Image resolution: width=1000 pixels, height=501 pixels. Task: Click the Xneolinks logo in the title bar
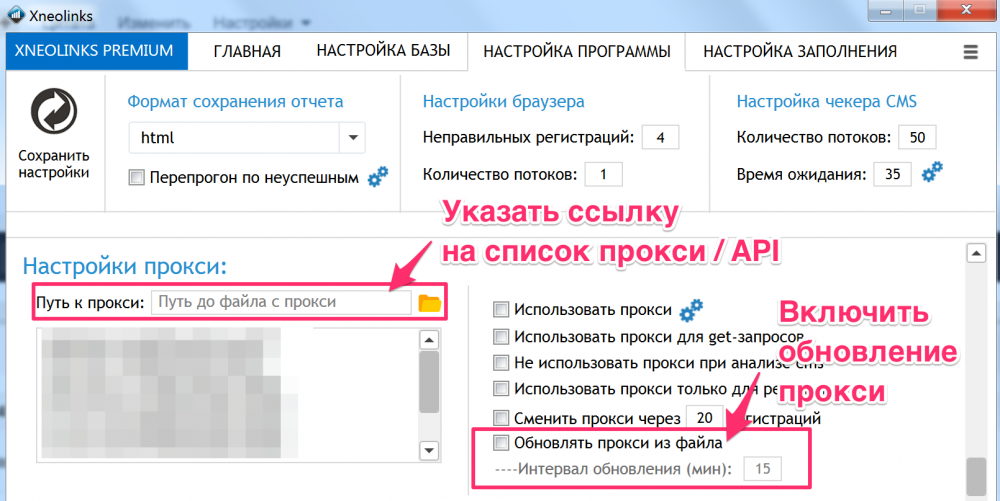click(17, 16)
